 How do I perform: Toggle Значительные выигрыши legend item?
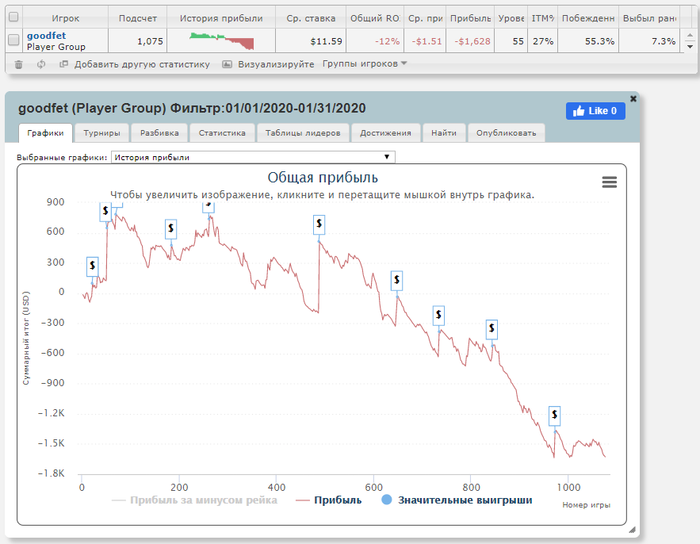coord(457,500)
